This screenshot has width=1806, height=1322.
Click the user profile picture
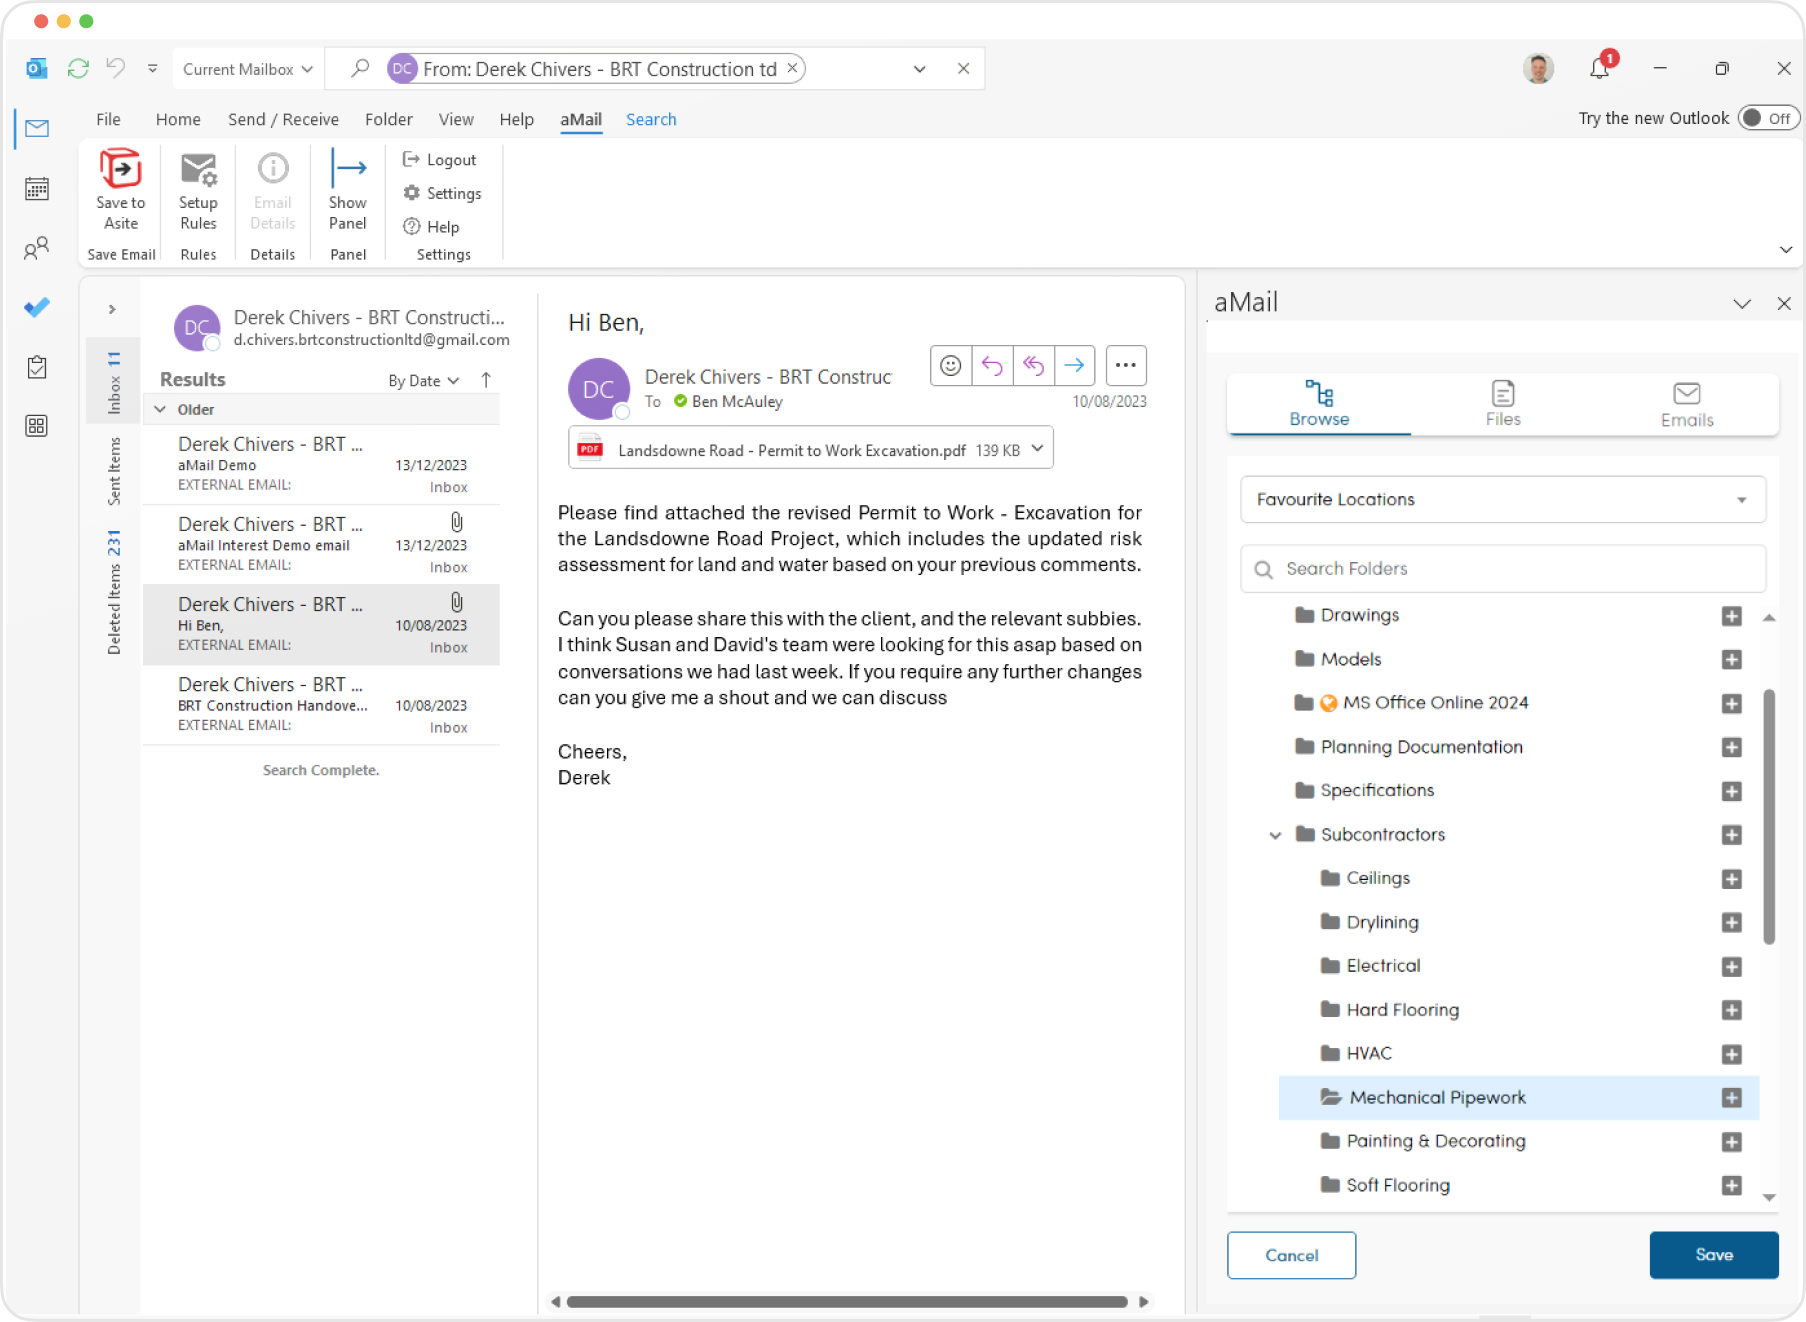tap(1539, 68)
